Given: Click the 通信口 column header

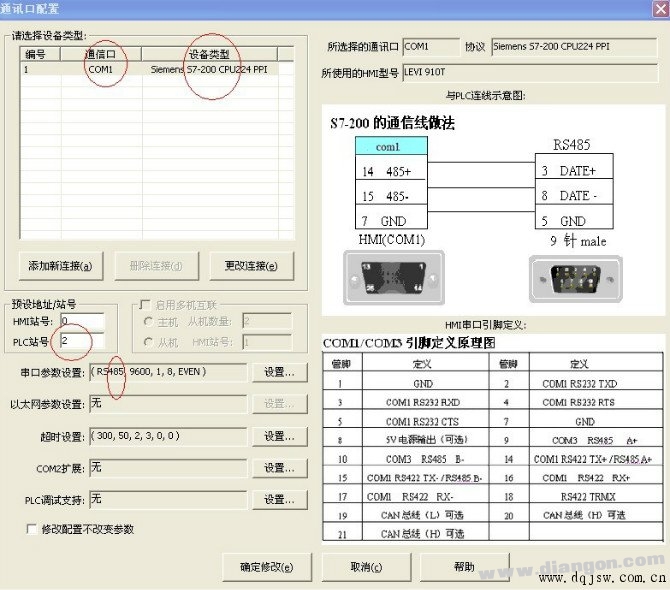Looking at the screenshot, I should pyautogui.click(x=101, y=54).
